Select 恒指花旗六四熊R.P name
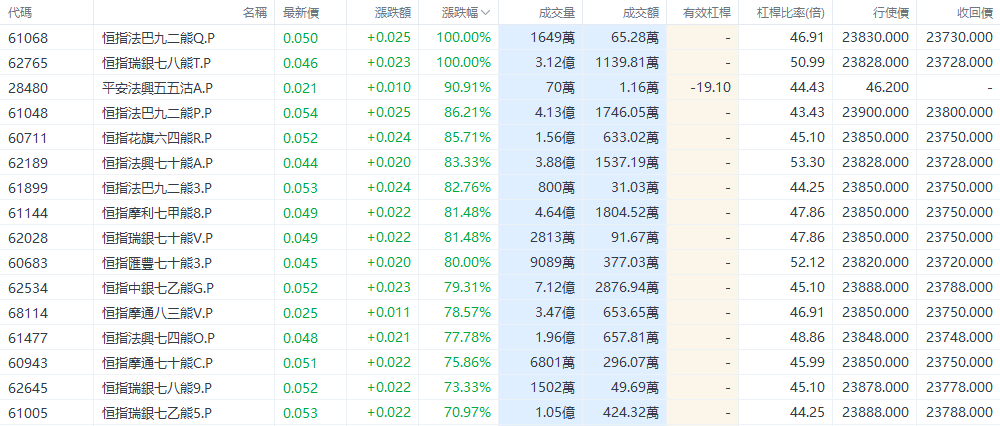 pos(157,137)
